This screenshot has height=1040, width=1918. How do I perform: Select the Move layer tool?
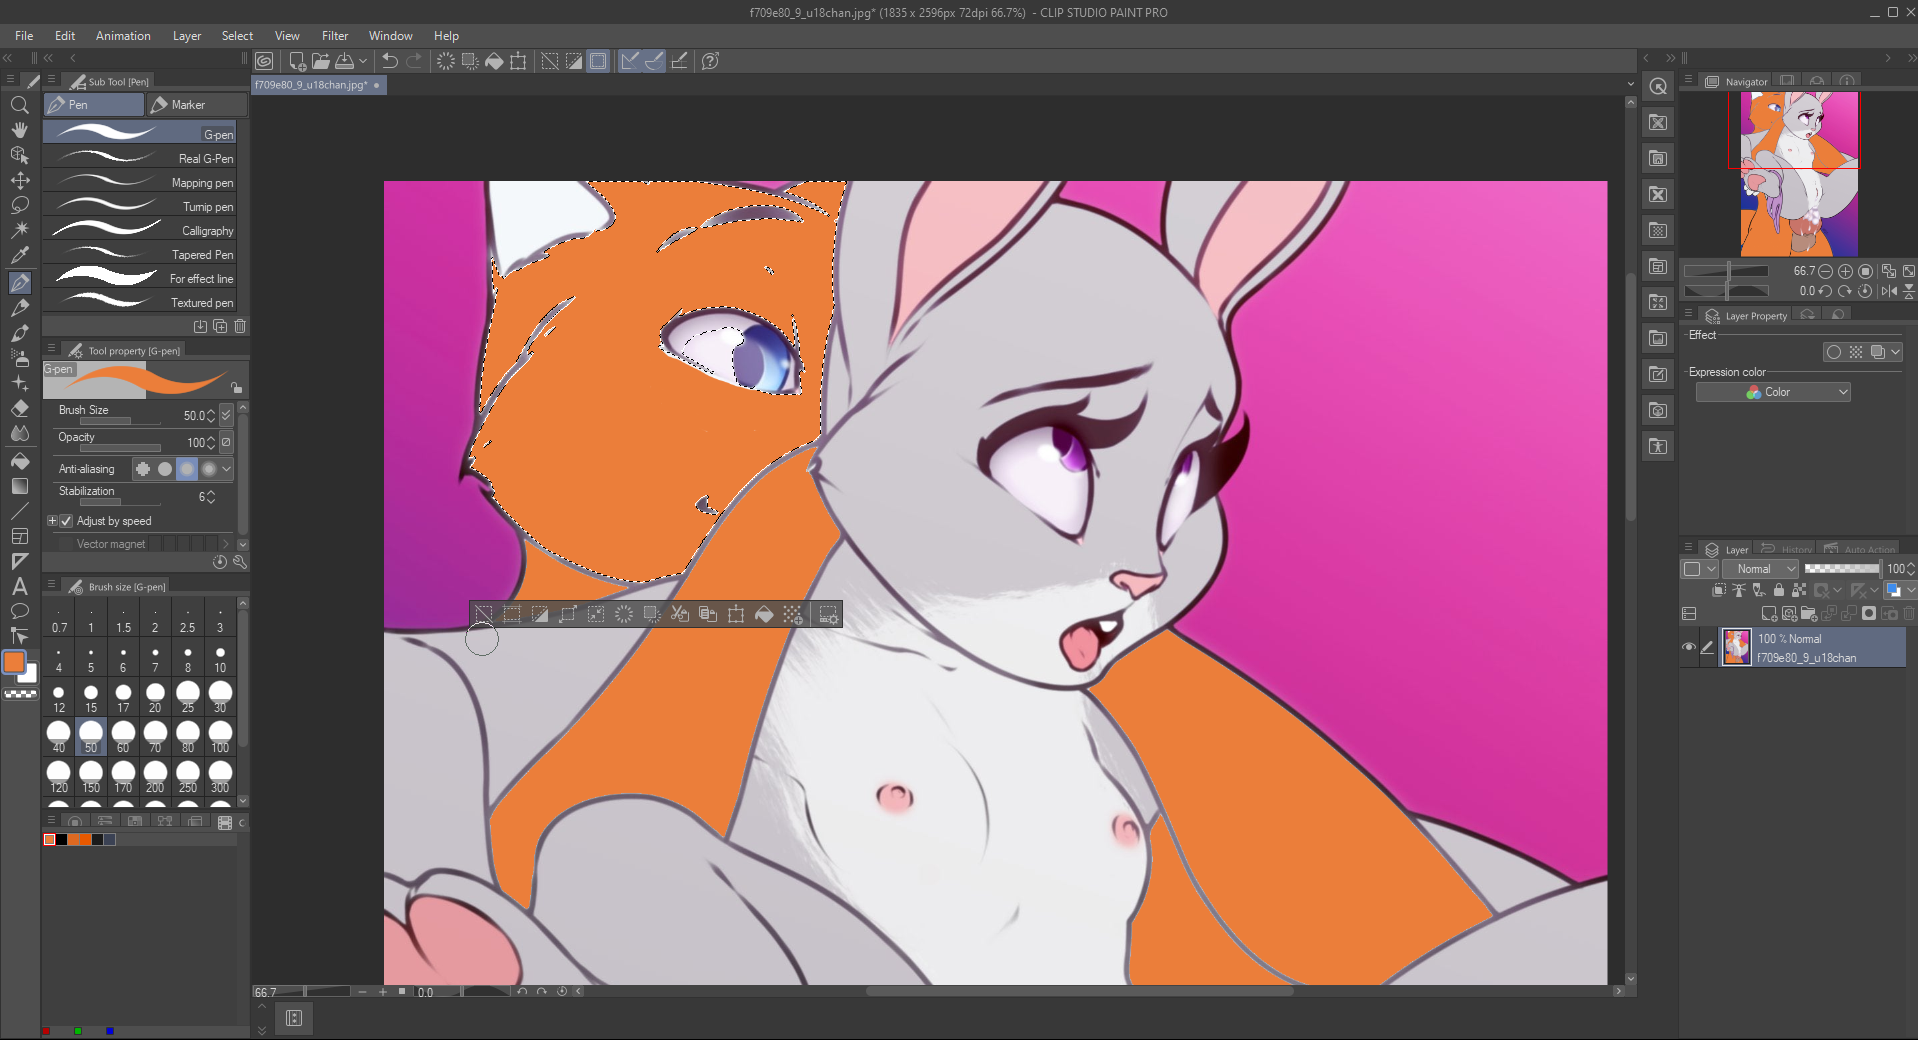20,181
